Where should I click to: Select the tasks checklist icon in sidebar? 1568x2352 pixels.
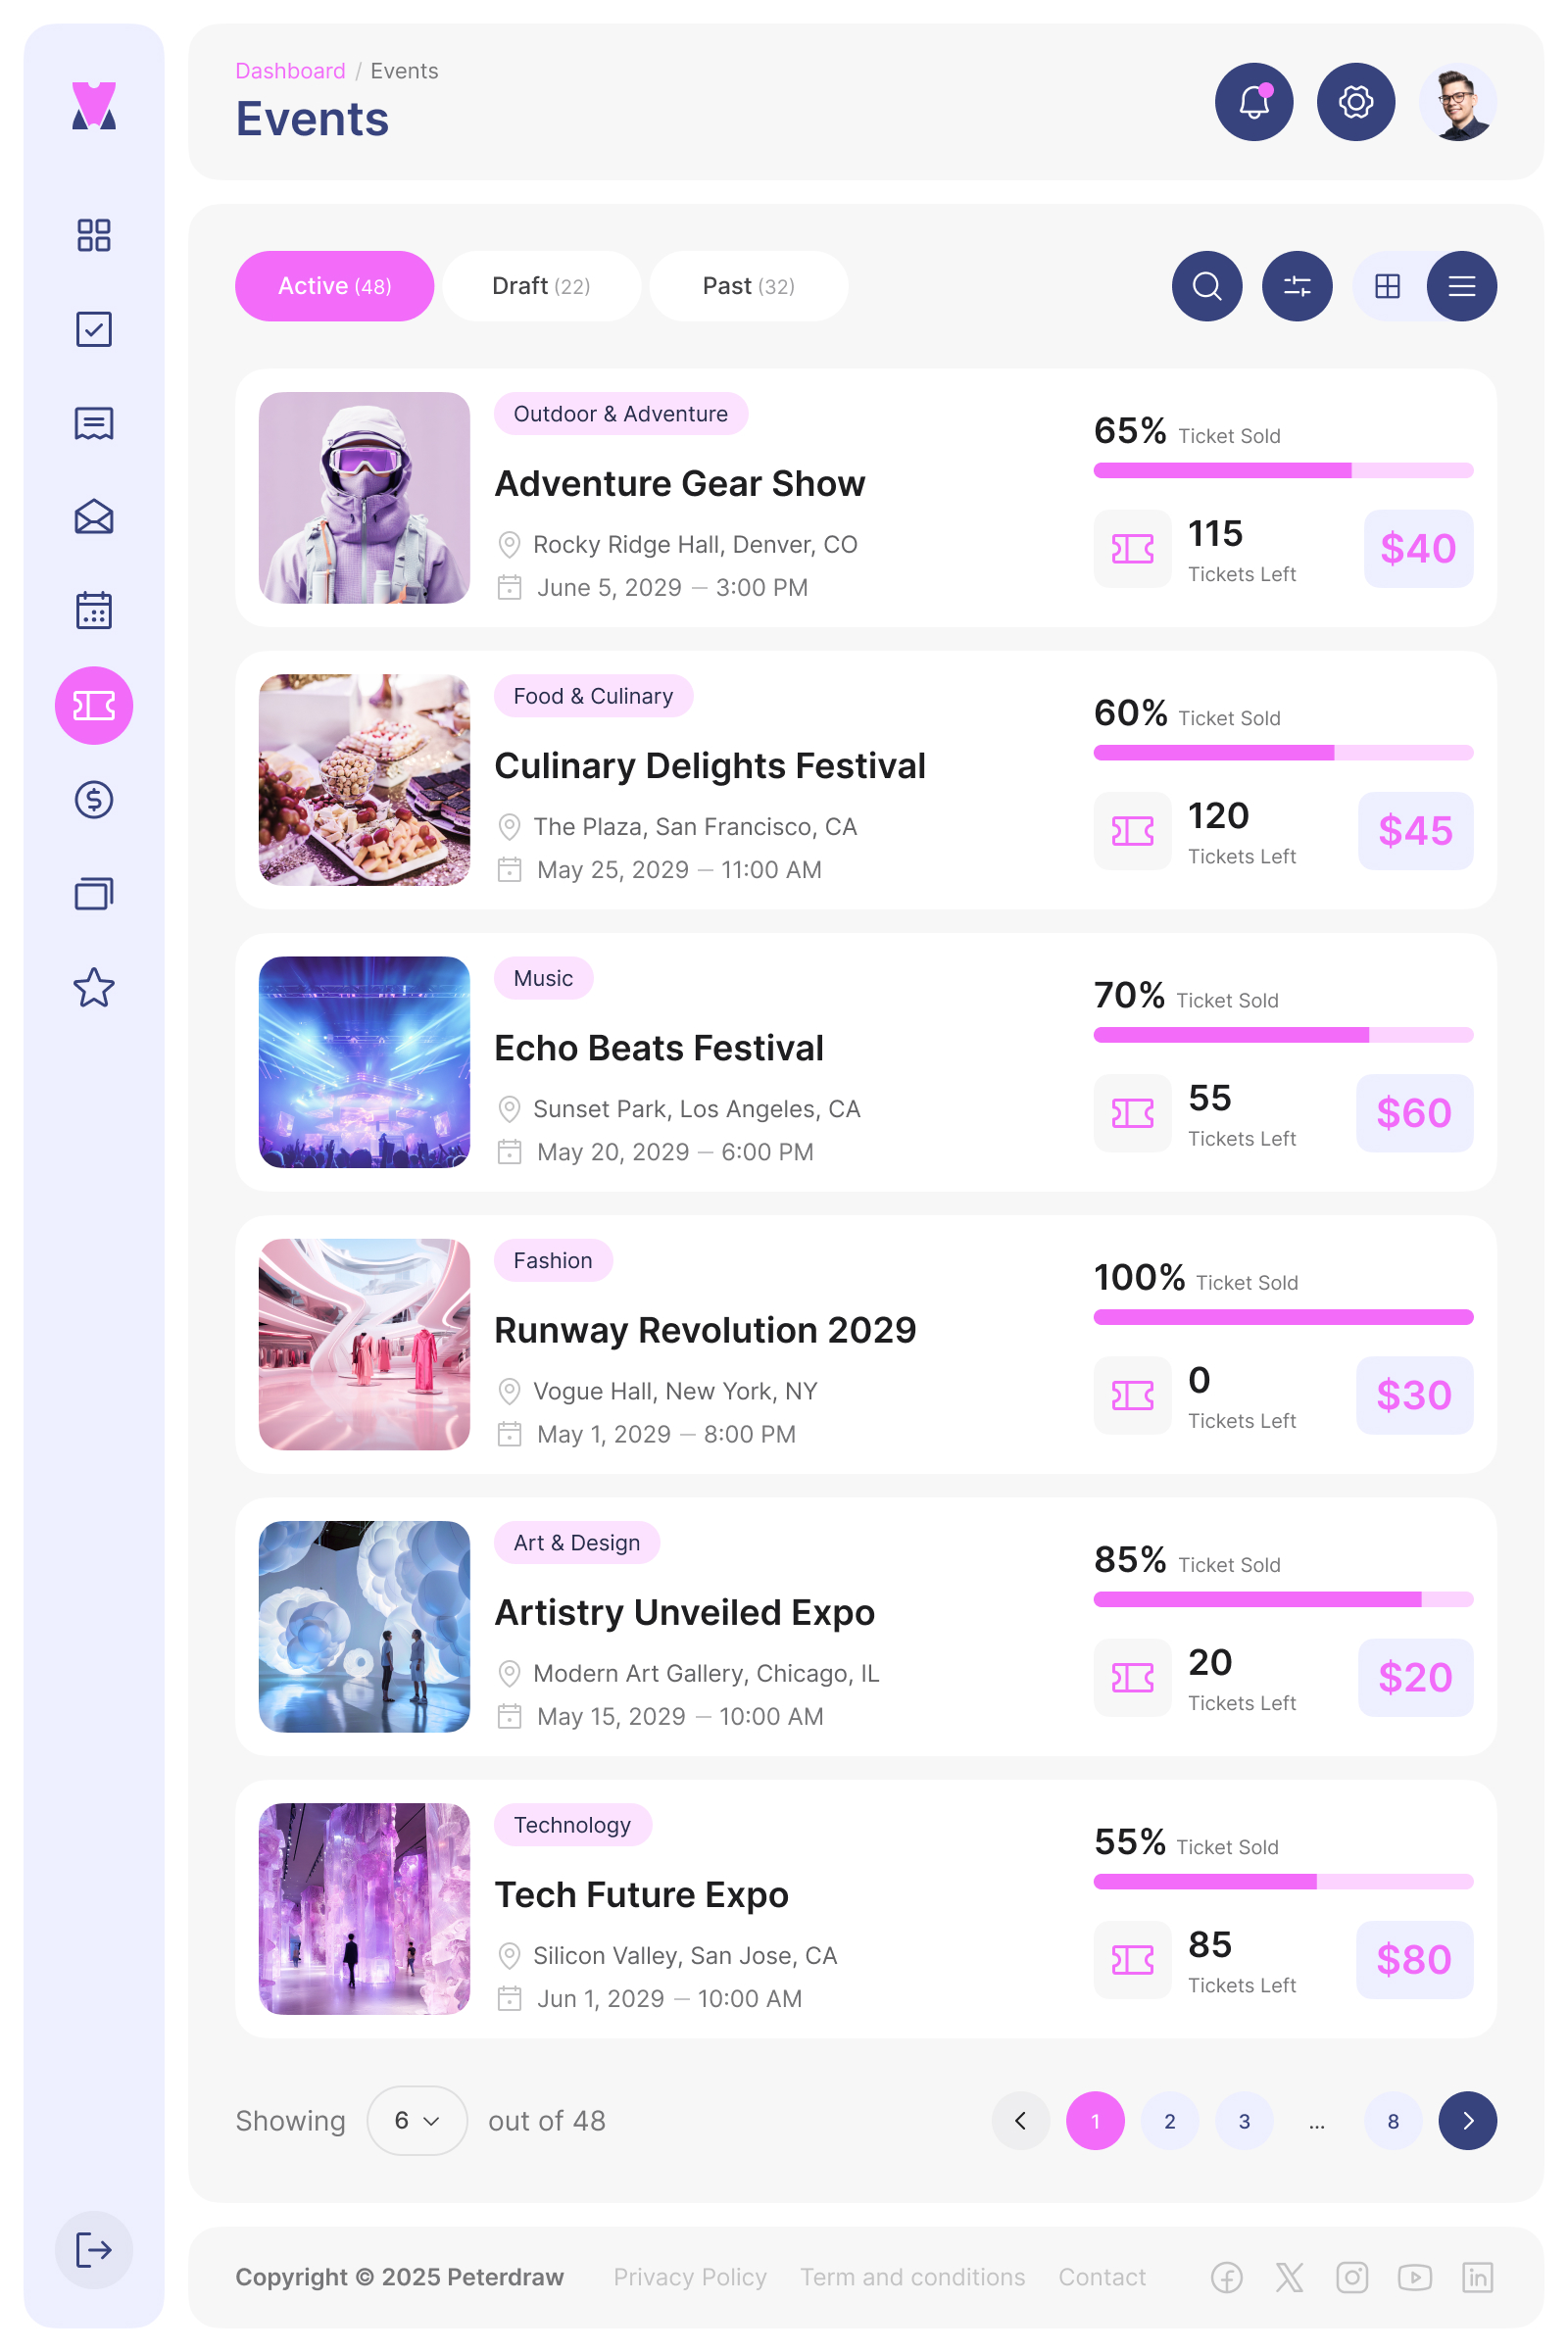(94, 329)
